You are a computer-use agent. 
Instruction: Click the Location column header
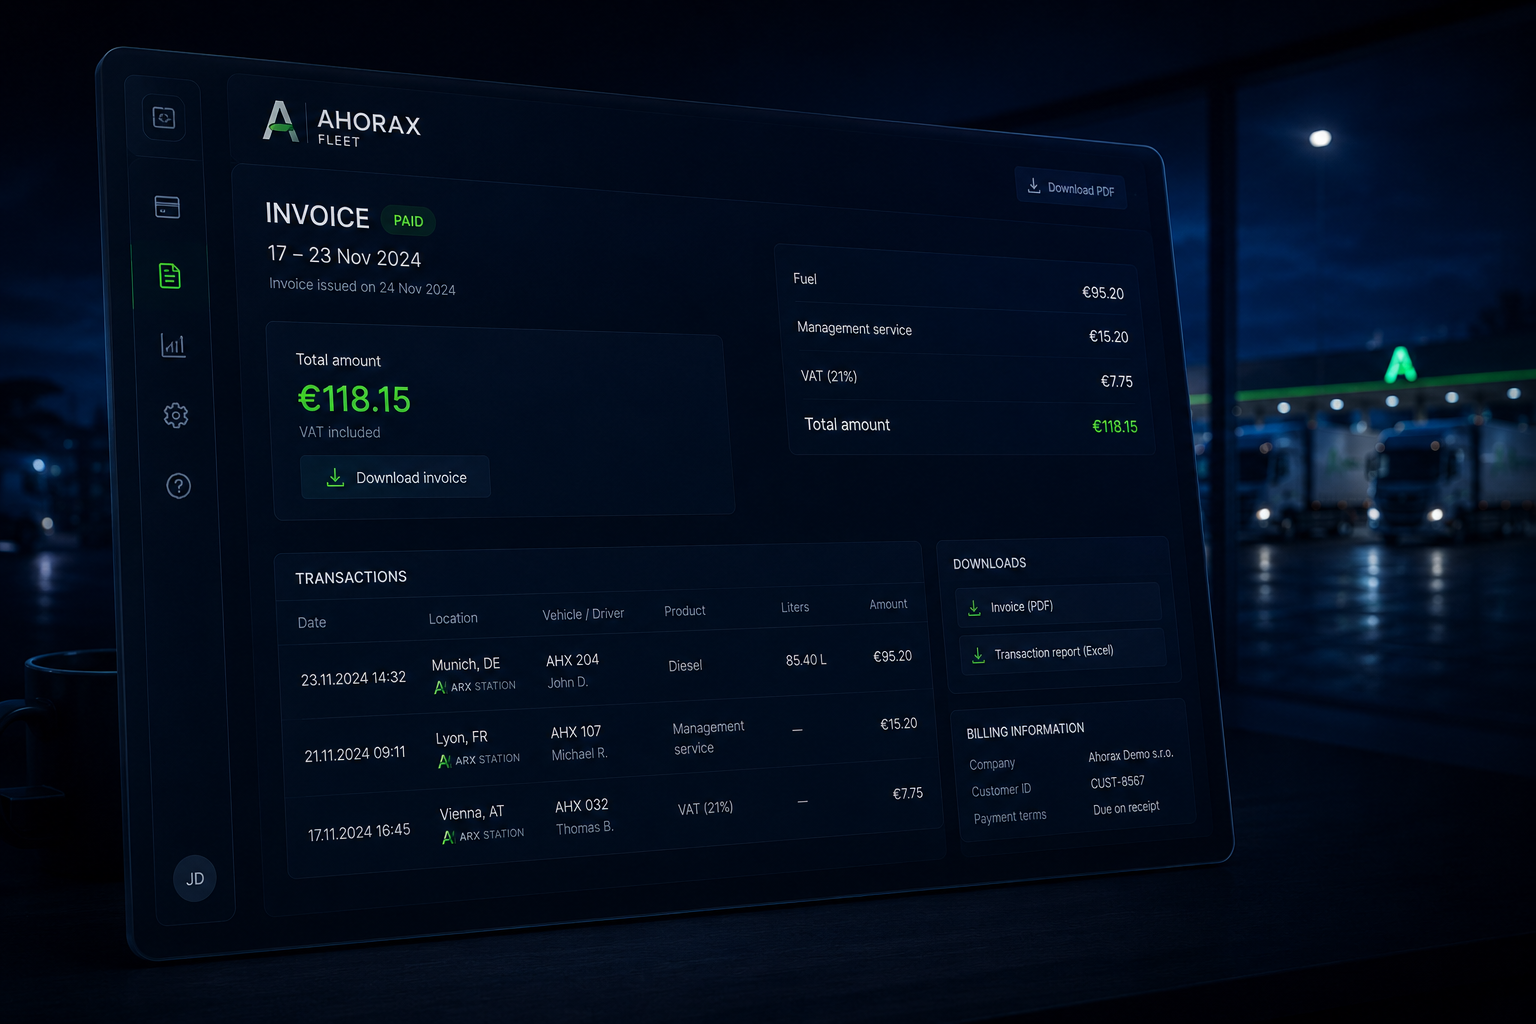click(x=453, y=618)
